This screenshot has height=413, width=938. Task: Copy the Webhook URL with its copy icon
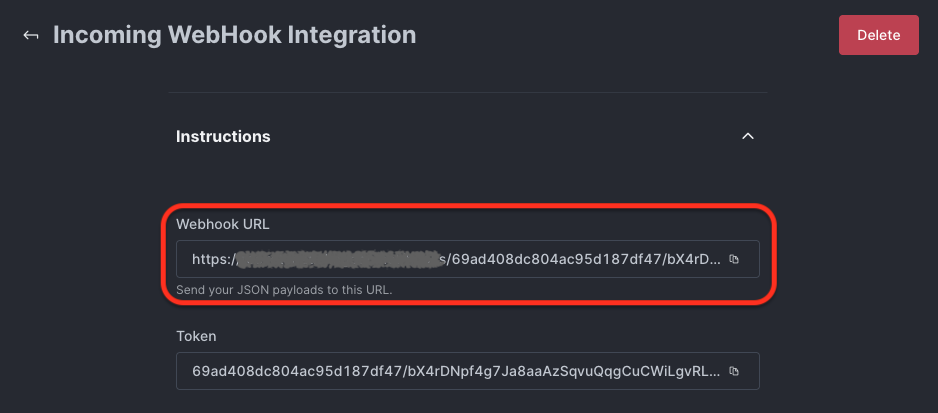[733, 259]
